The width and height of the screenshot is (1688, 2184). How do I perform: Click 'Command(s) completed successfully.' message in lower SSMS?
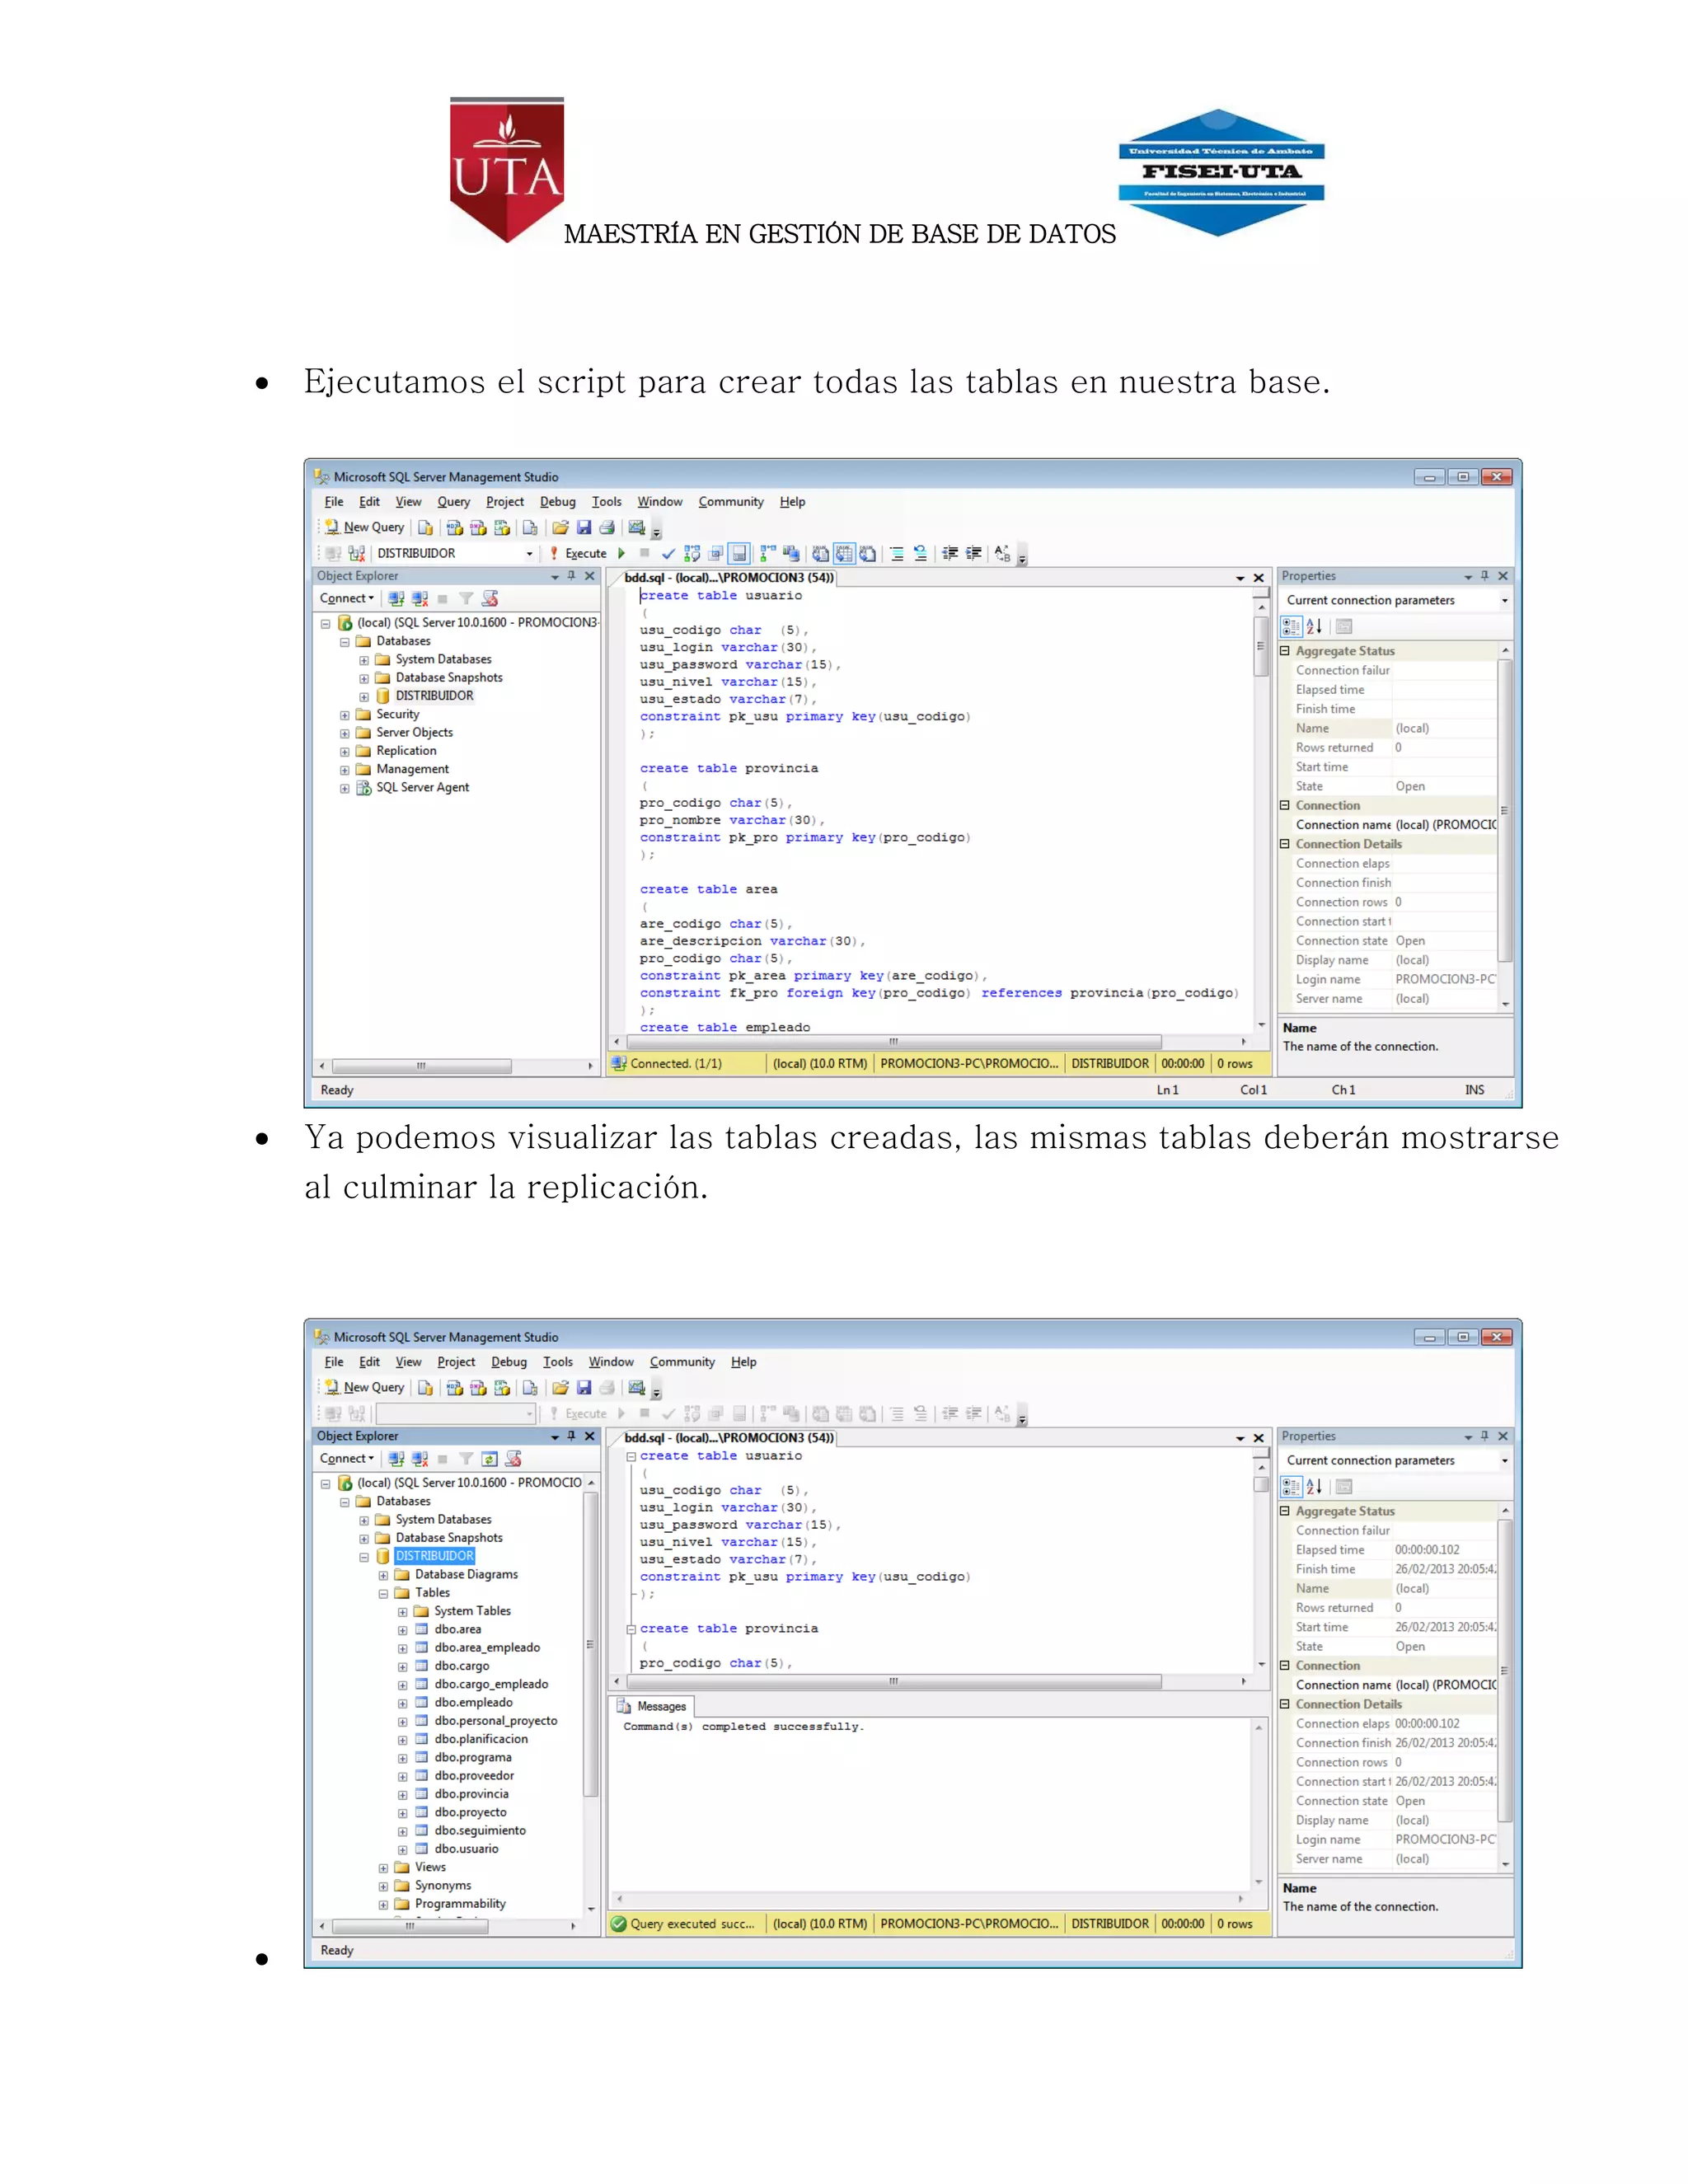pos(743,1727)
